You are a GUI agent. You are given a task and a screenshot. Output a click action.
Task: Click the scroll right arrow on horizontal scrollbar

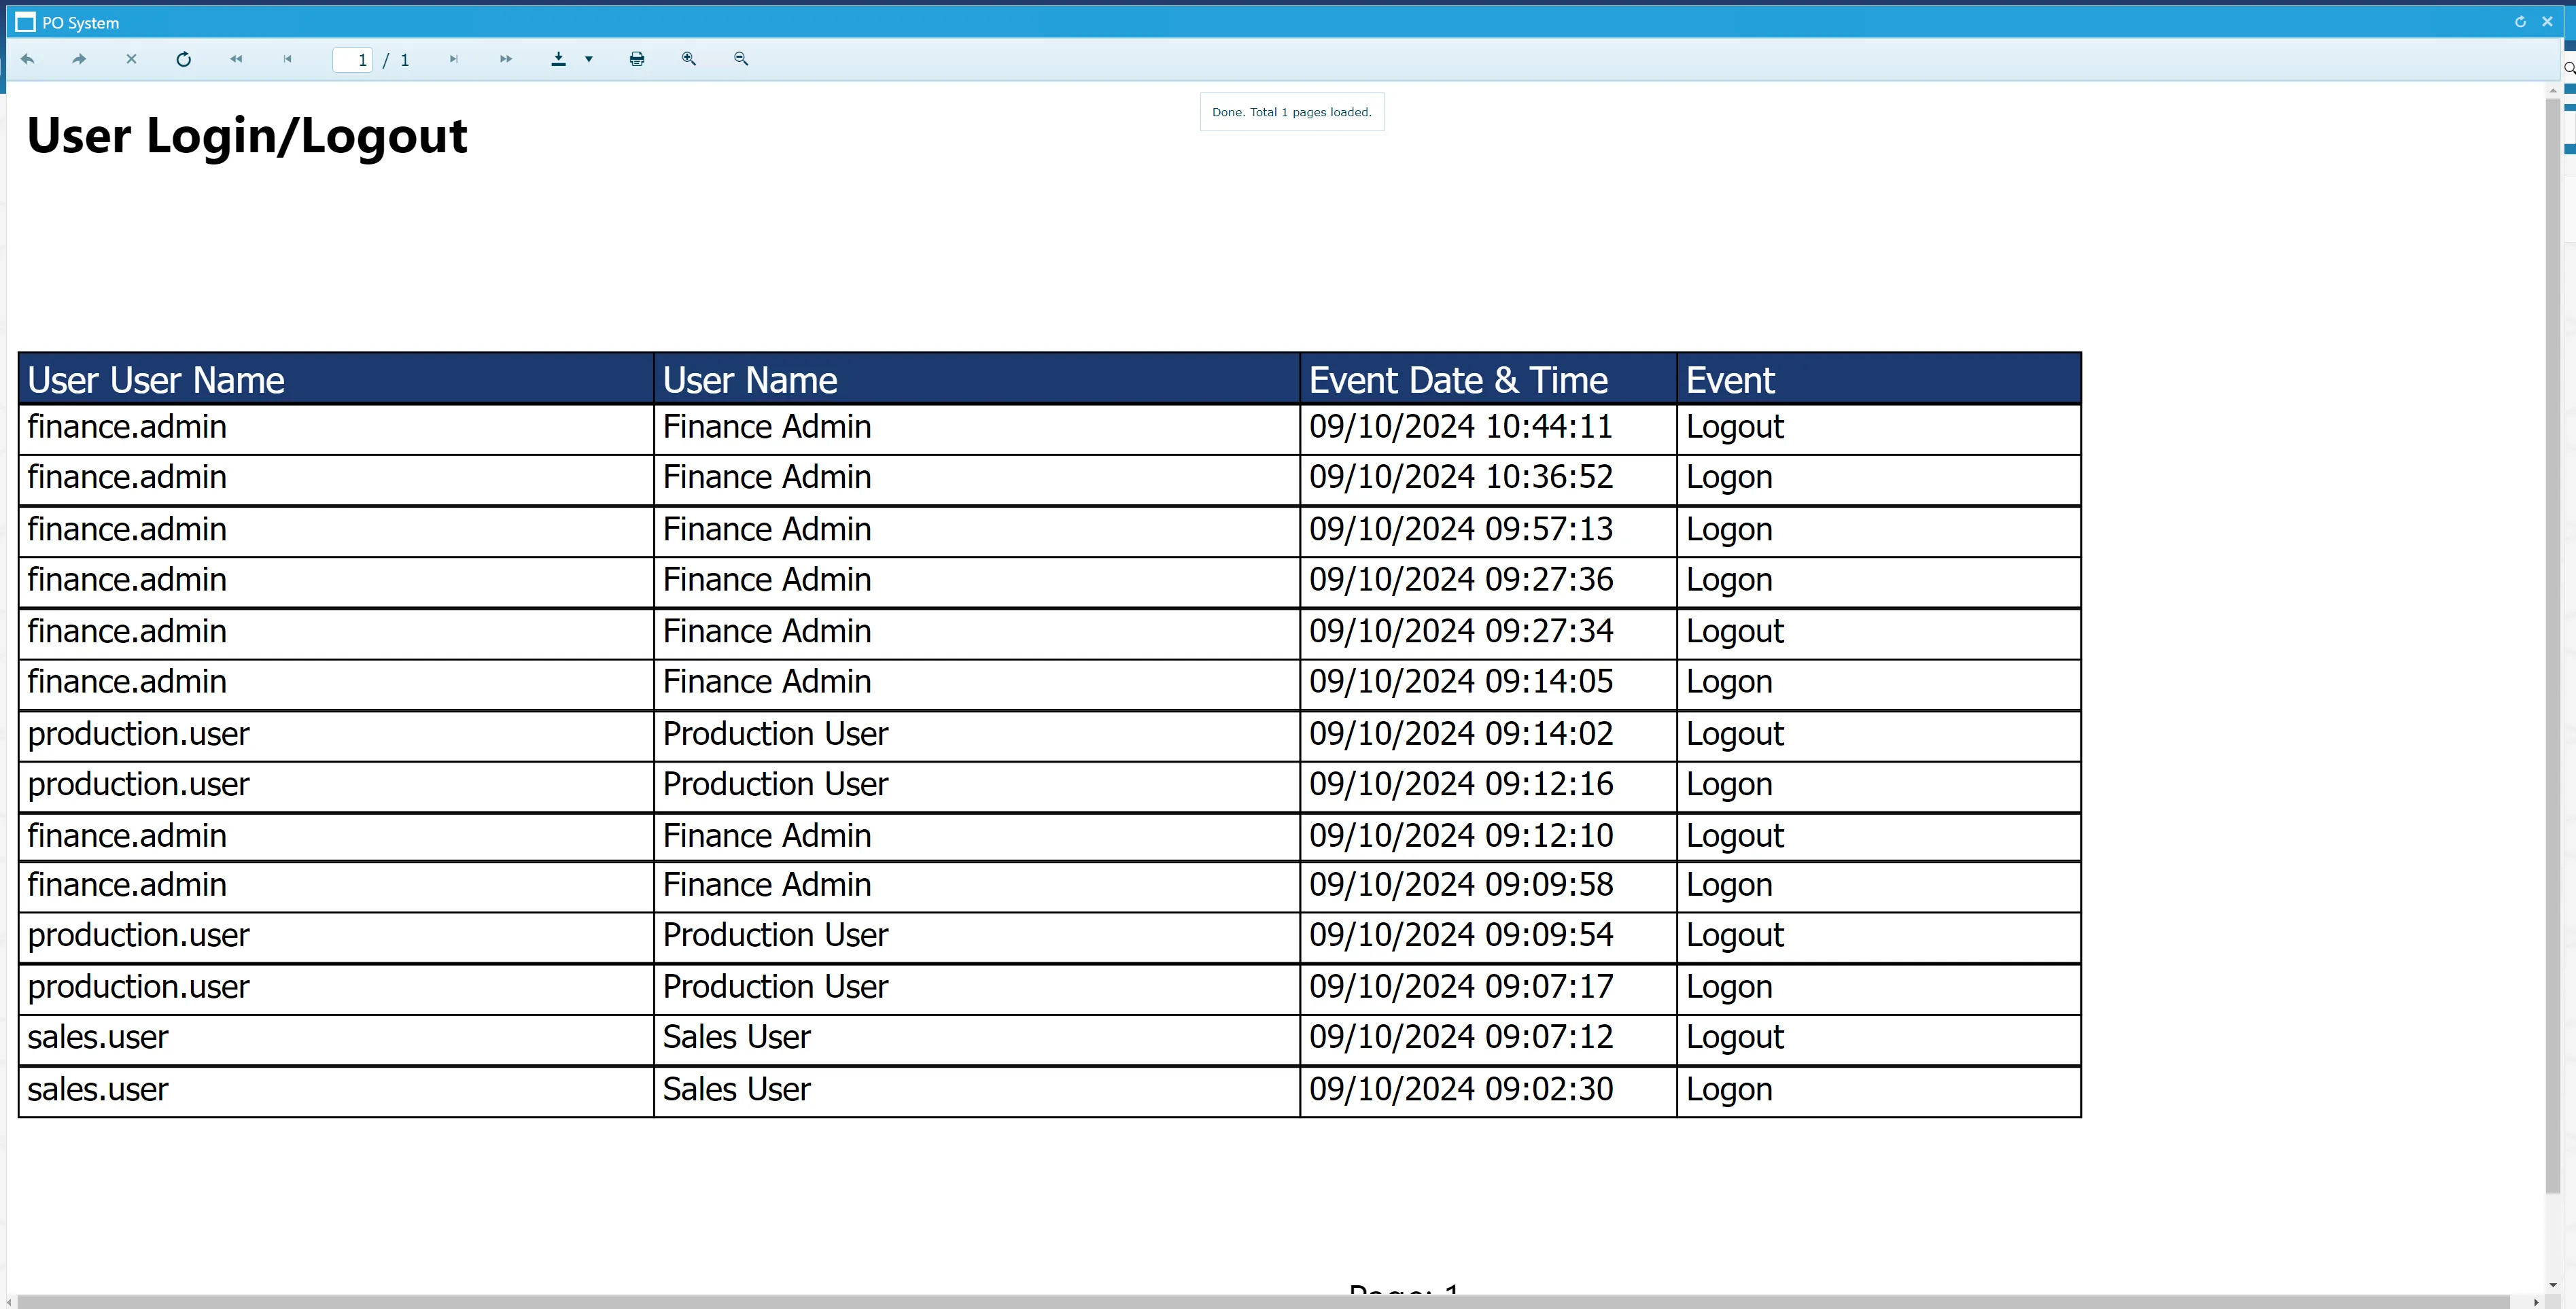[2536, 1302]
